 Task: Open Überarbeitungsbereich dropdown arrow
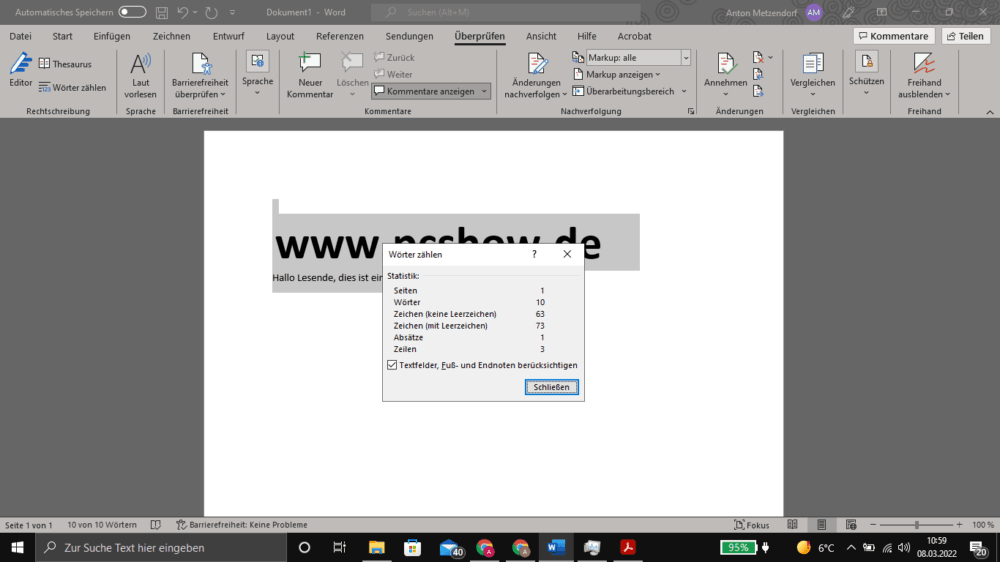tap(684, 91)
